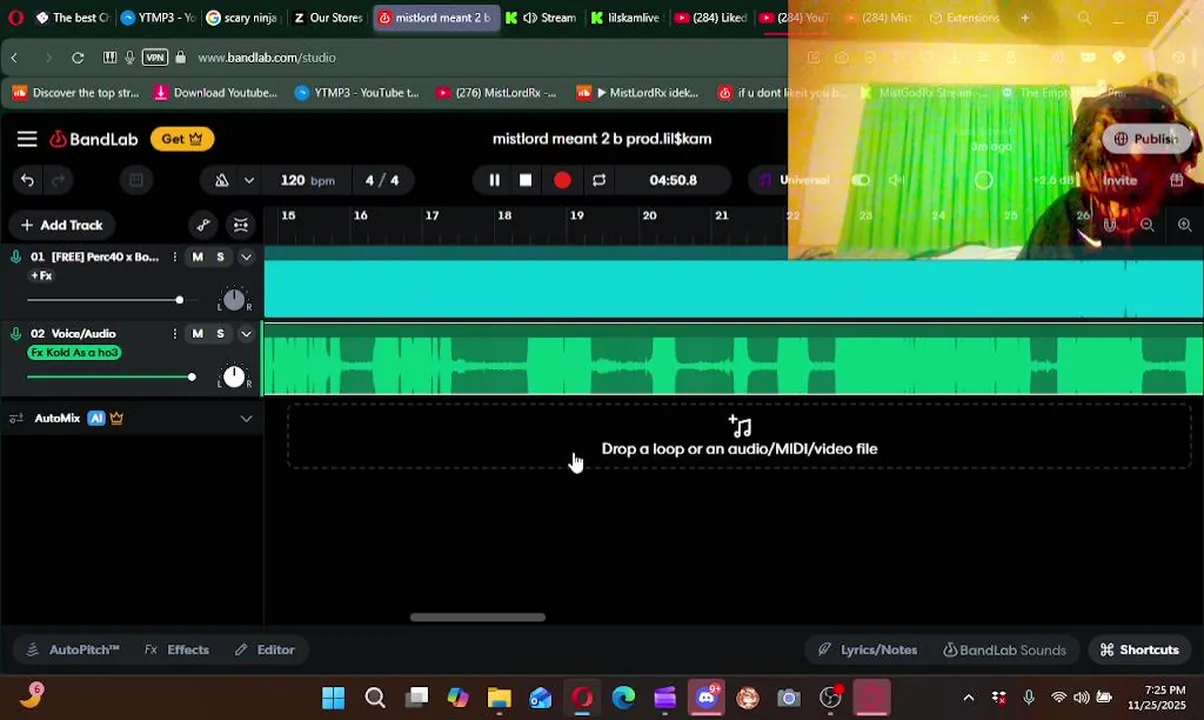1204x720 pixels.
Task: Open the Download Youtube bookmark
Action: pyautogui.click(x=216, y=93)
